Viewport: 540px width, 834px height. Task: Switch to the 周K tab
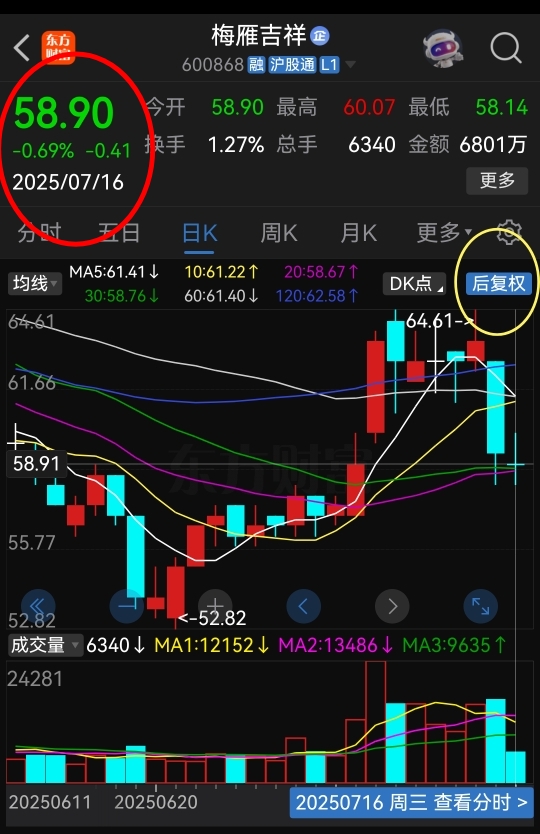pyautogui.click(x=279, y=233)
